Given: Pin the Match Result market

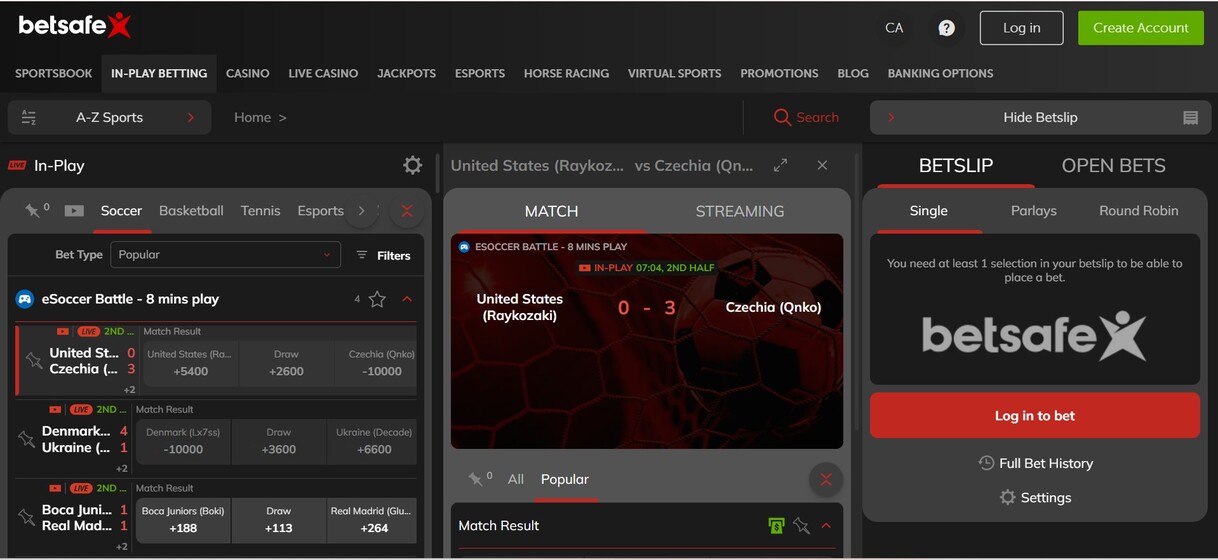Looking at the screenshot, I should 801,526.
